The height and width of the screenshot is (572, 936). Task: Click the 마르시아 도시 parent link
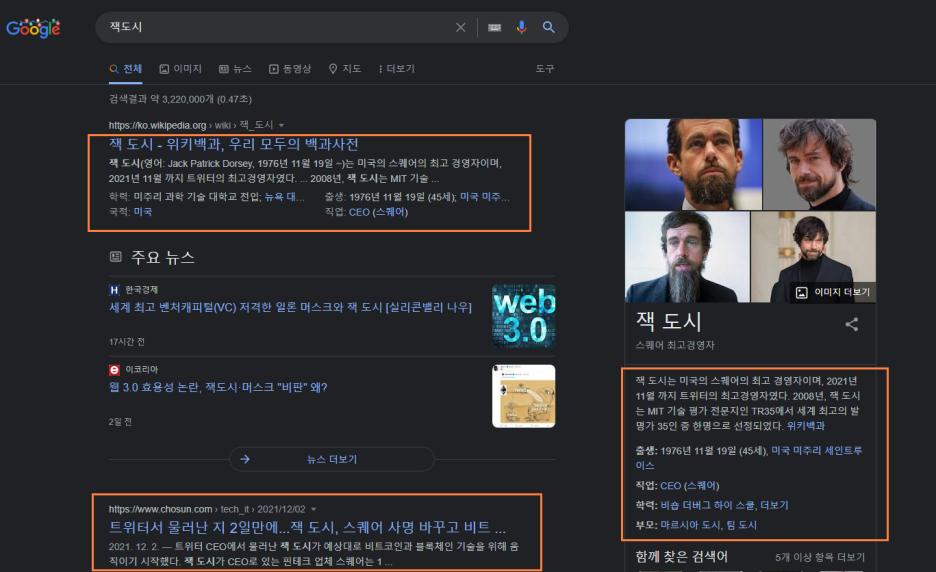(x=691, y=525)
